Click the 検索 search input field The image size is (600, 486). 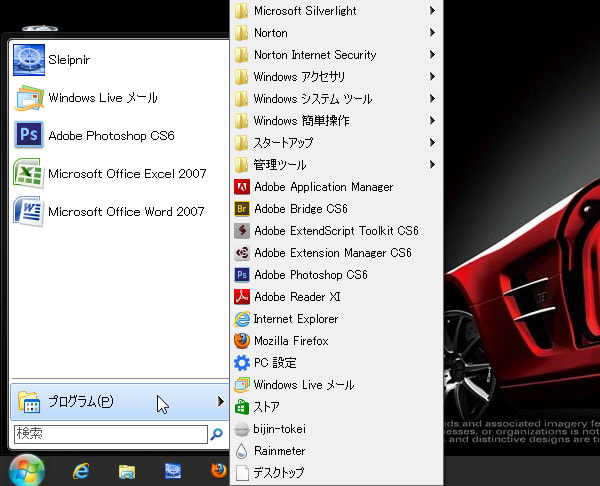pos(108,434)
